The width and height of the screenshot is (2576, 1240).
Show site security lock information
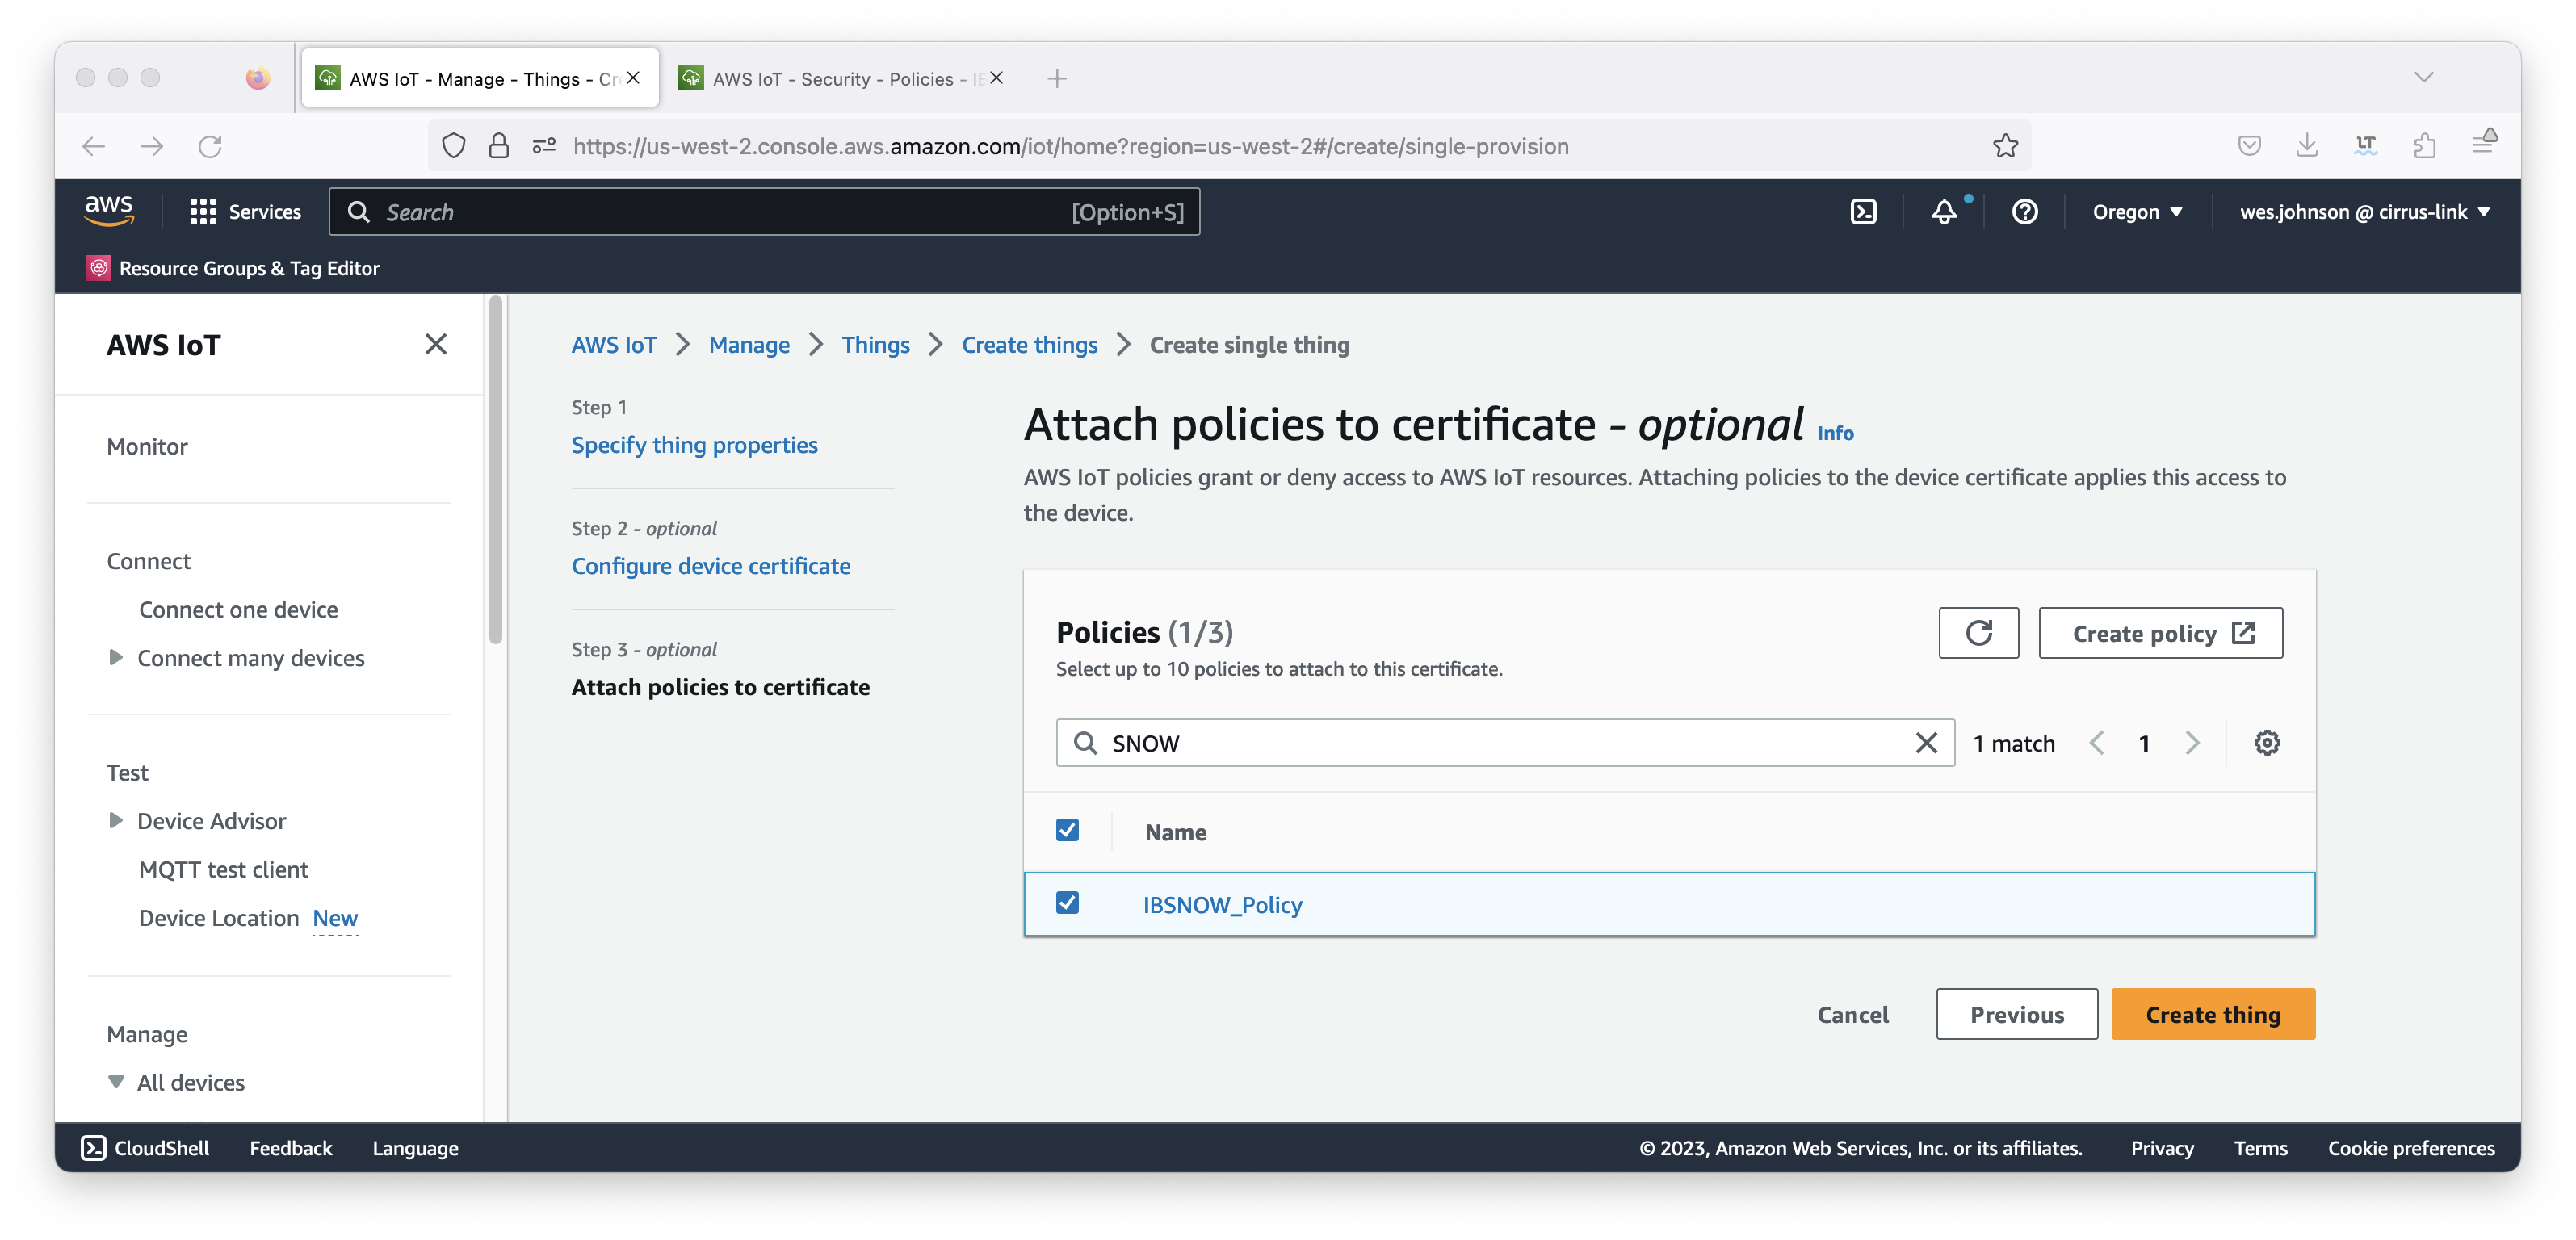[x=499, y=146]
